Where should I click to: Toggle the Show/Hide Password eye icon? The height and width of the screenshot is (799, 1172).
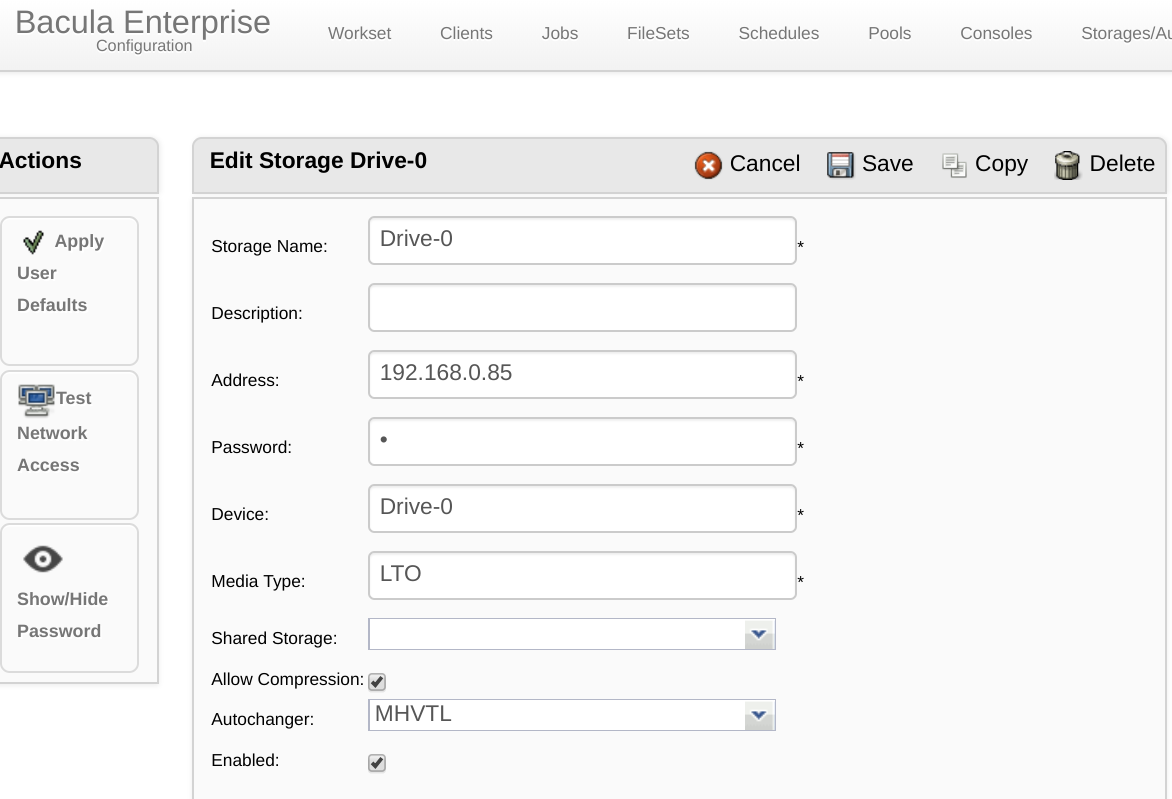(43, 559)
